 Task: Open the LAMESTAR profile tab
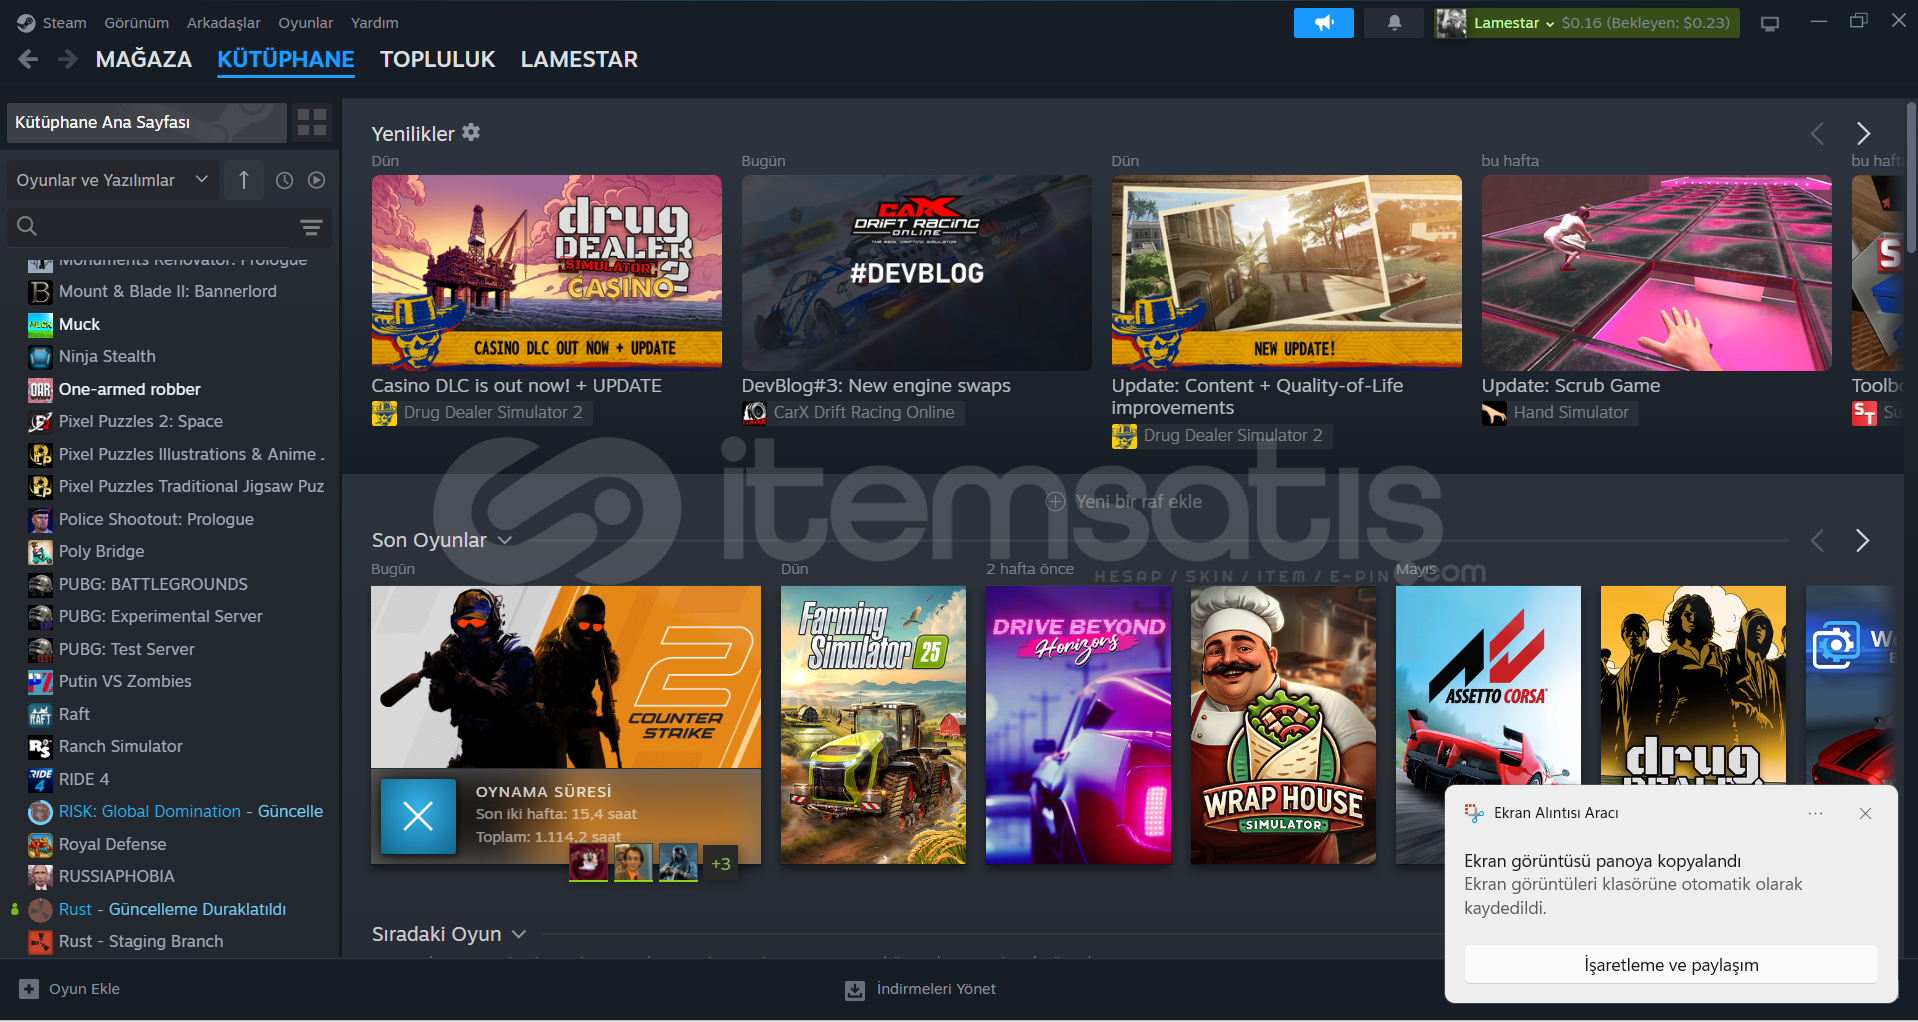pos(579,59)
